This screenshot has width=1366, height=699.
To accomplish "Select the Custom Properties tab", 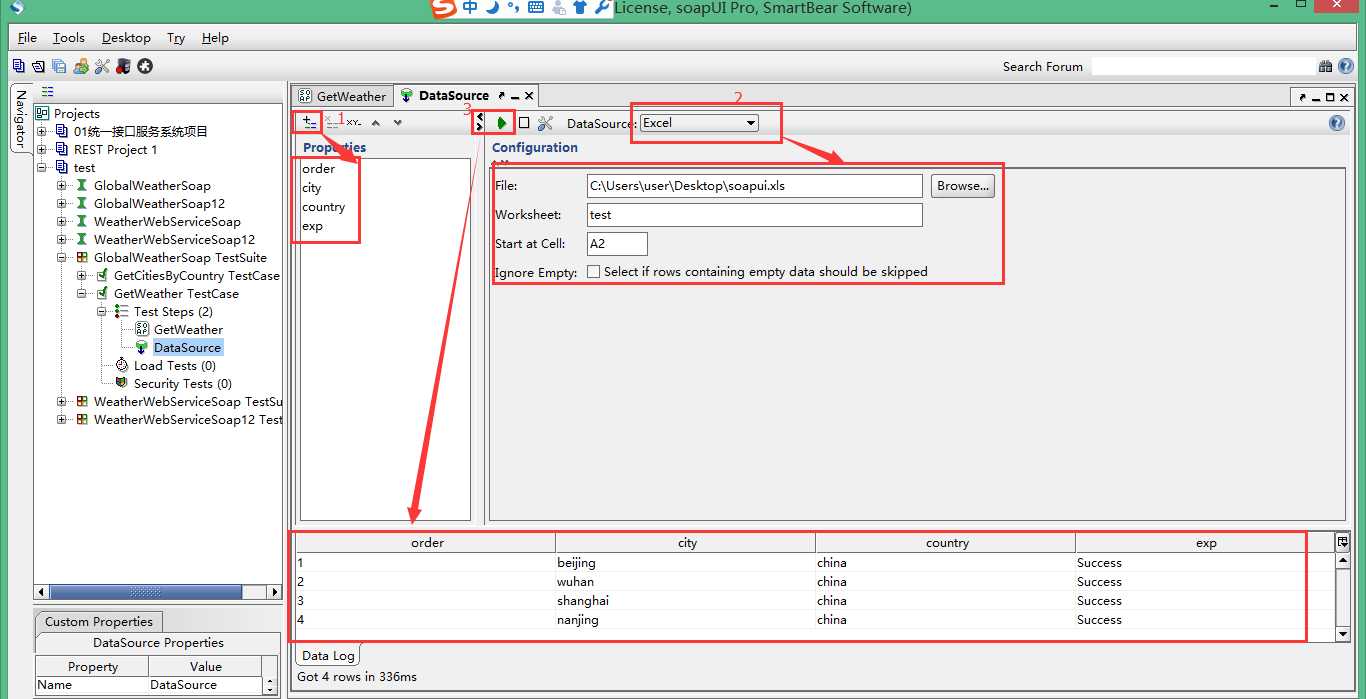I will (x=98, y=622).
